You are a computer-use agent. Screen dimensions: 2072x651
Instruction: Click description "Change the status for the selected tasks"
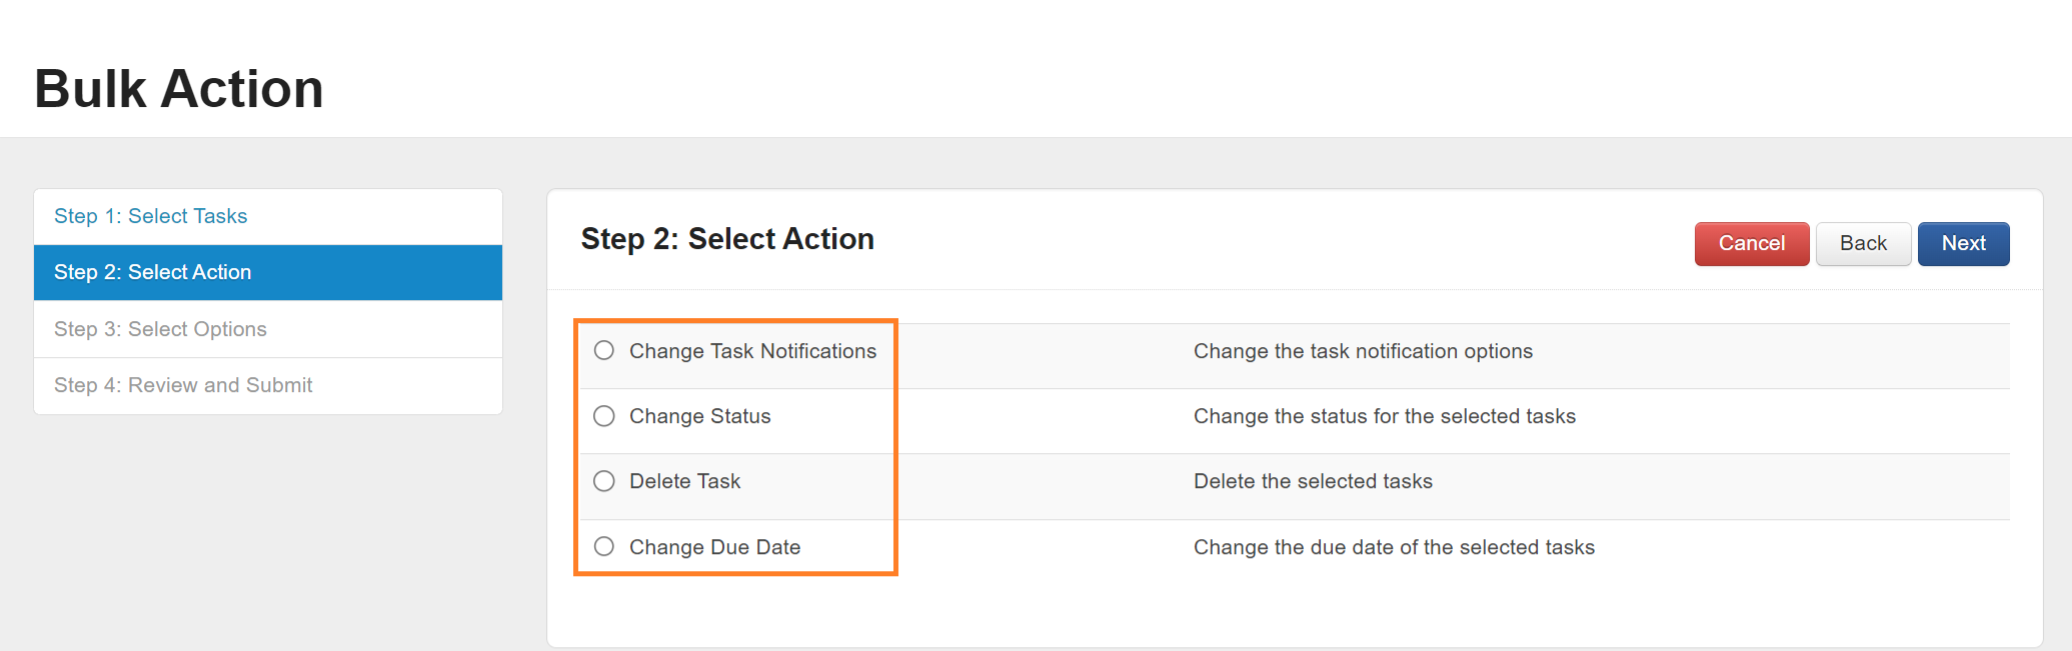click(x=1384, y=416)
